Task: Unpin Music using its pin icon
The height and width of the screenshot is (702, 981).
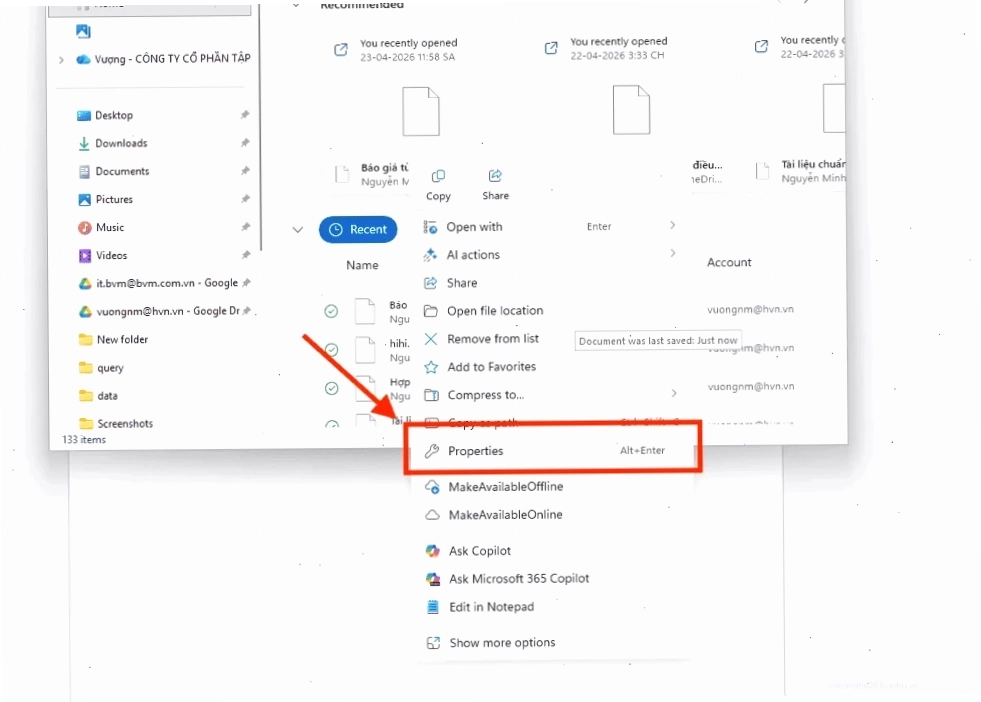Action: 245,226
